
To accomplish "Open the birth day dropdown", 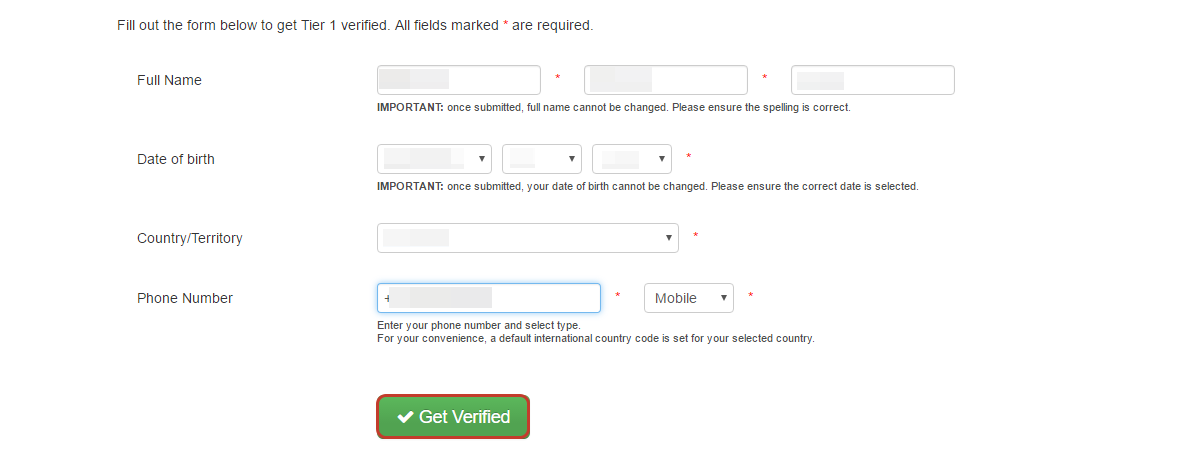I will coord(542,159).
